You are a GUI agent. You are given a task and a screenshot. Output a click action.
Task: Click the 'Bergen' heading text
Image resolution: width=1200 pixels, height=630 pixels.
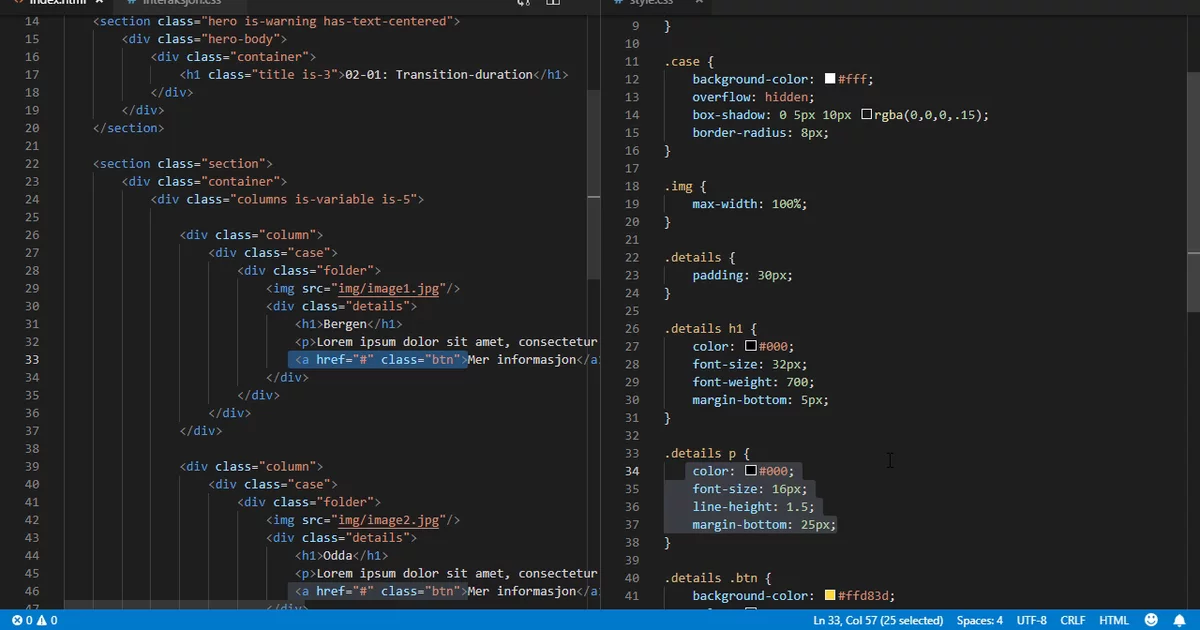(345, 324)
